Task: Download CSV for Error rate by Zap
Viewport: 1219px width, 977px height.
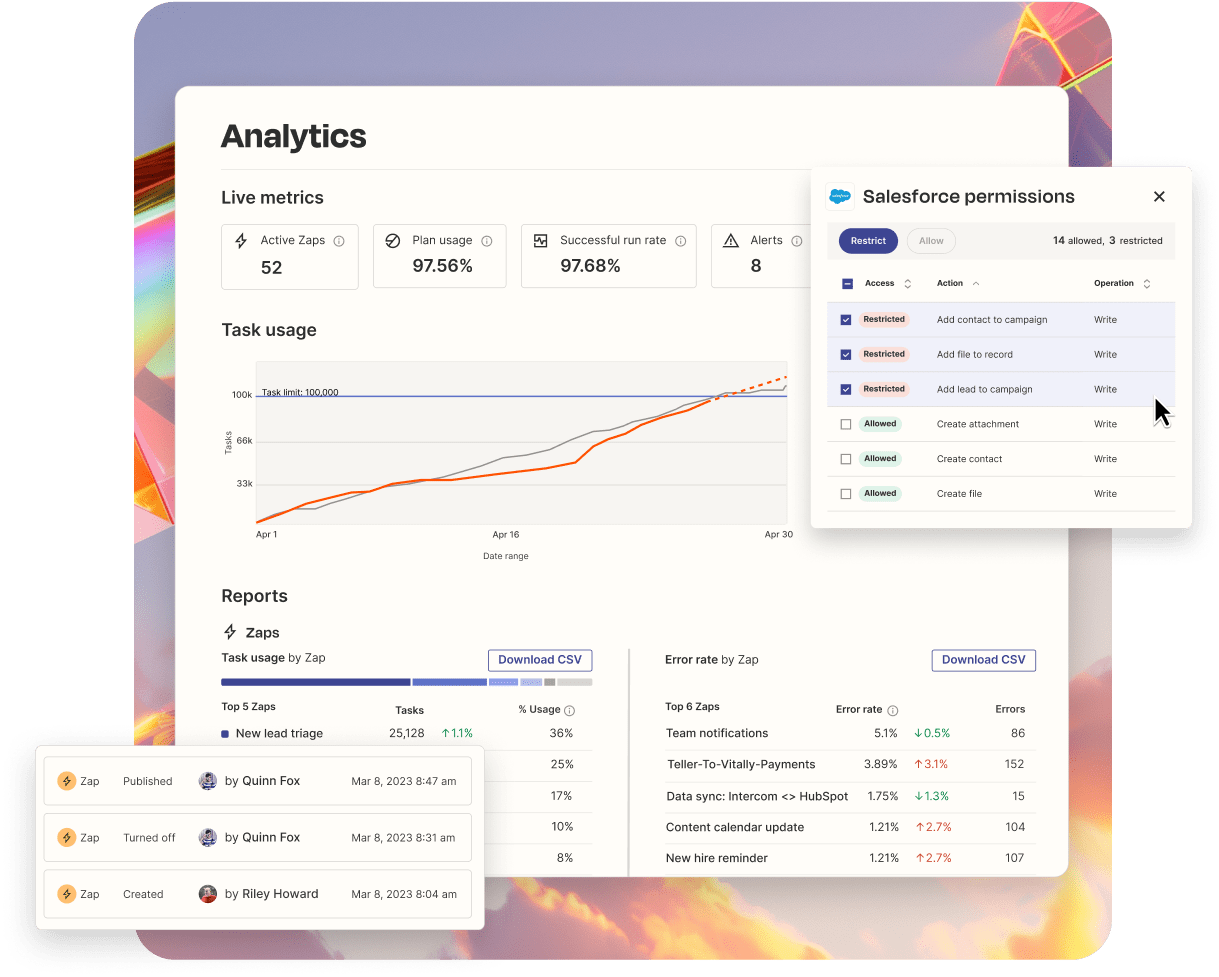Action: 984,660
